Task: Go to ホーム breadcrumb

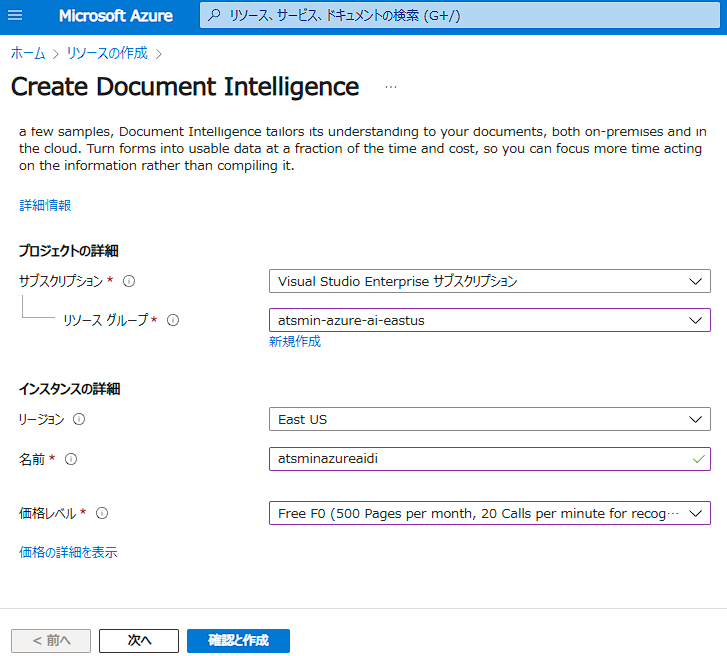Action: point(28,53)
